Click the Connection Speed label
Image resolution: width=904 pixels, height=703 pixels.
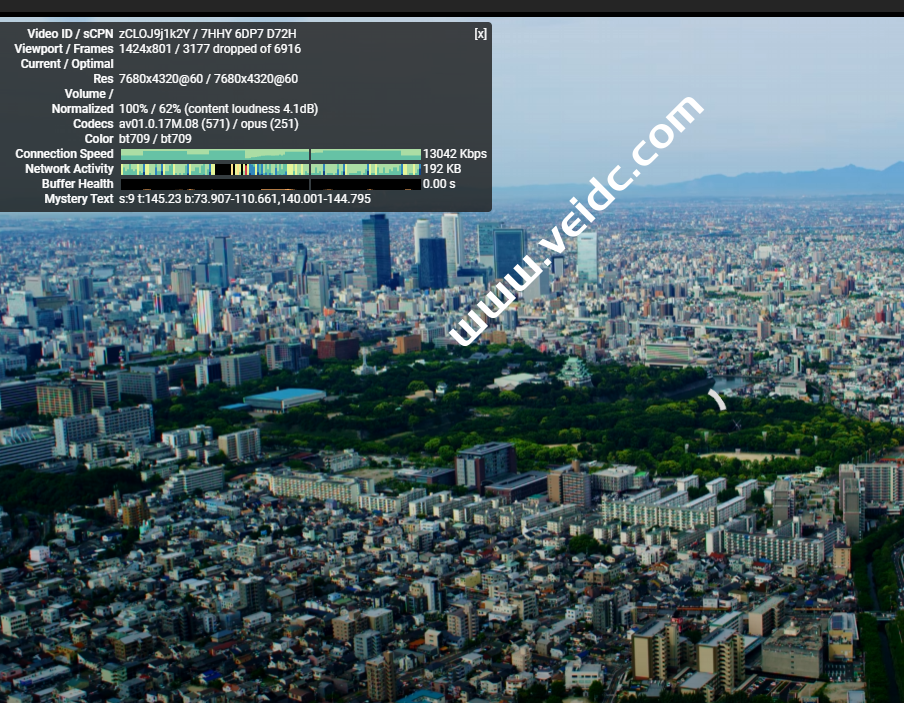64,154
